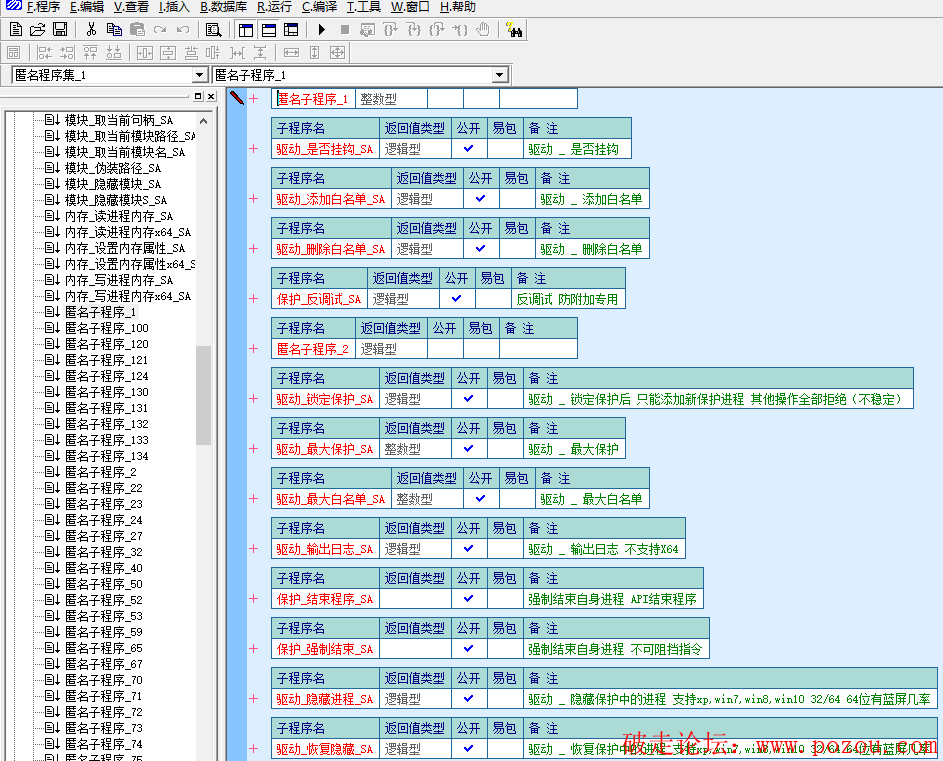Click the tree panel scrollbar up arrow

(x=203, y=120)
